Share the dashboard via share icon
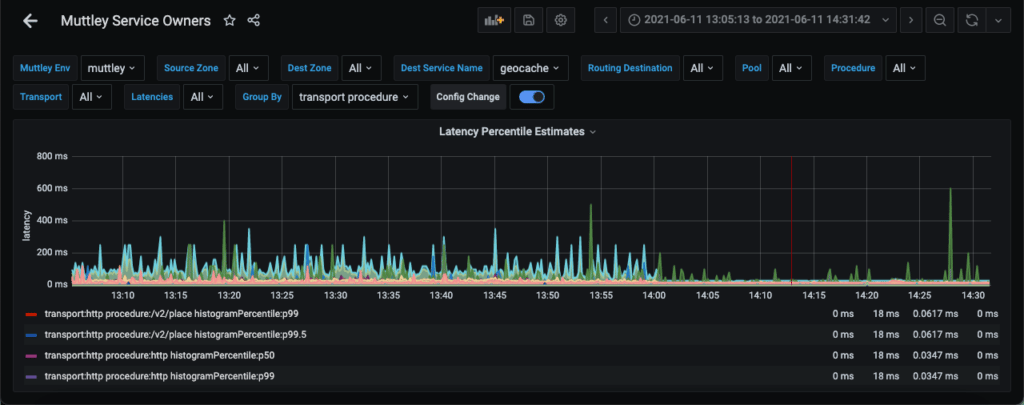Viewport: 1024px width, 405px height. pos(254,20)
